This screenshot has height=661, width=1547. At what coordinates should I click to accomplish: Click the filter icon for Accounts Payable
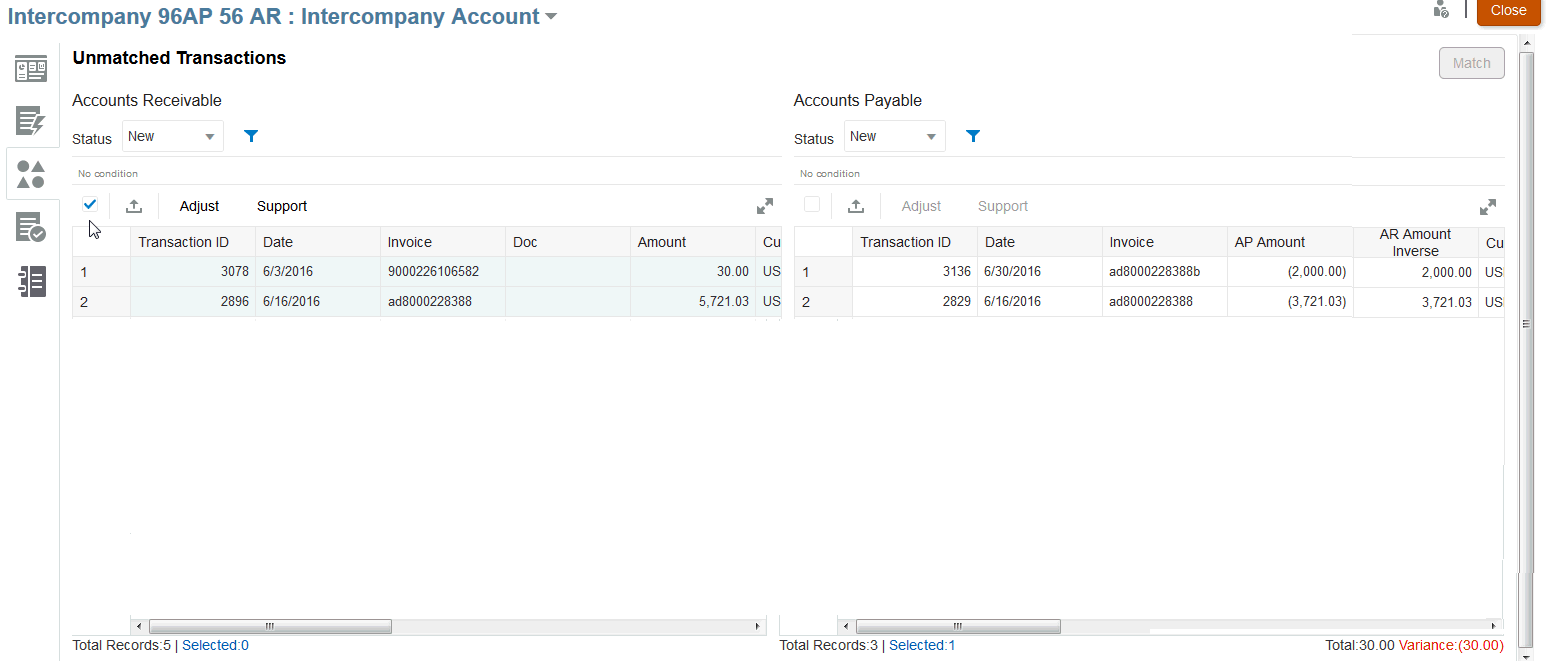(x=973, y=135)
